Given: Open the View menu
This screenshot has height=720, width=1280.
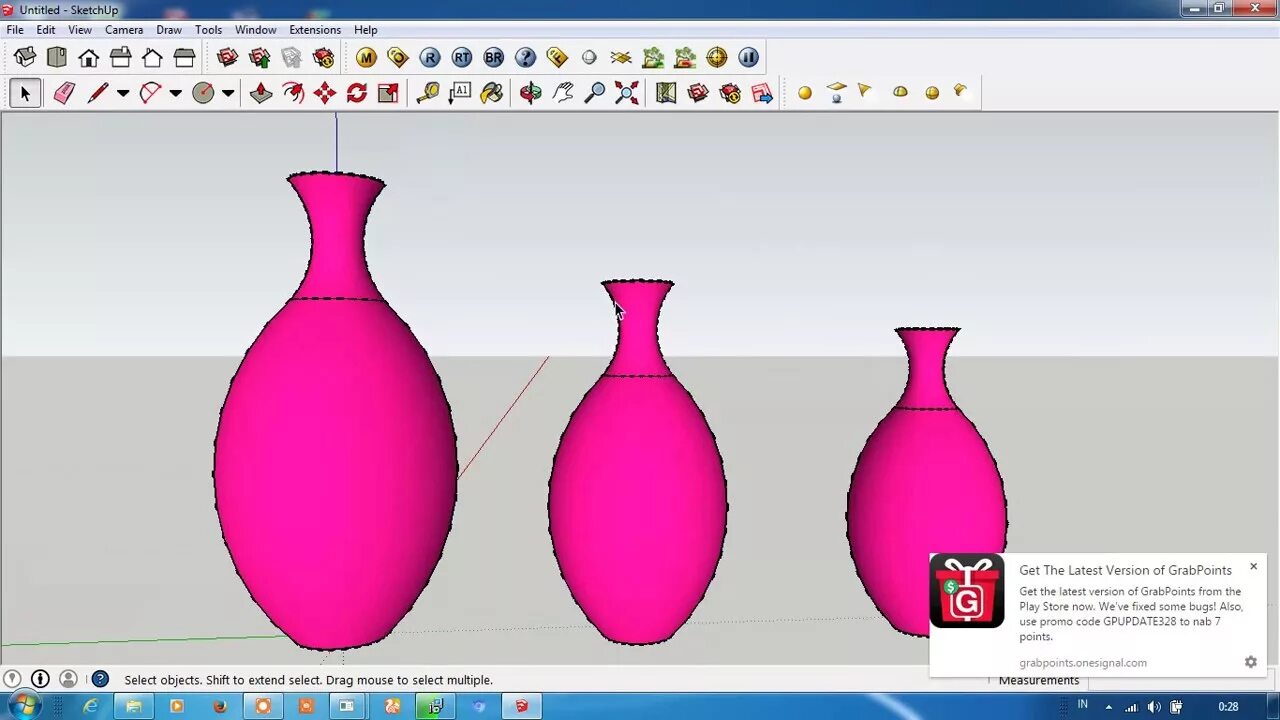Looking at the screenshot, I should (x=80, y=30).
